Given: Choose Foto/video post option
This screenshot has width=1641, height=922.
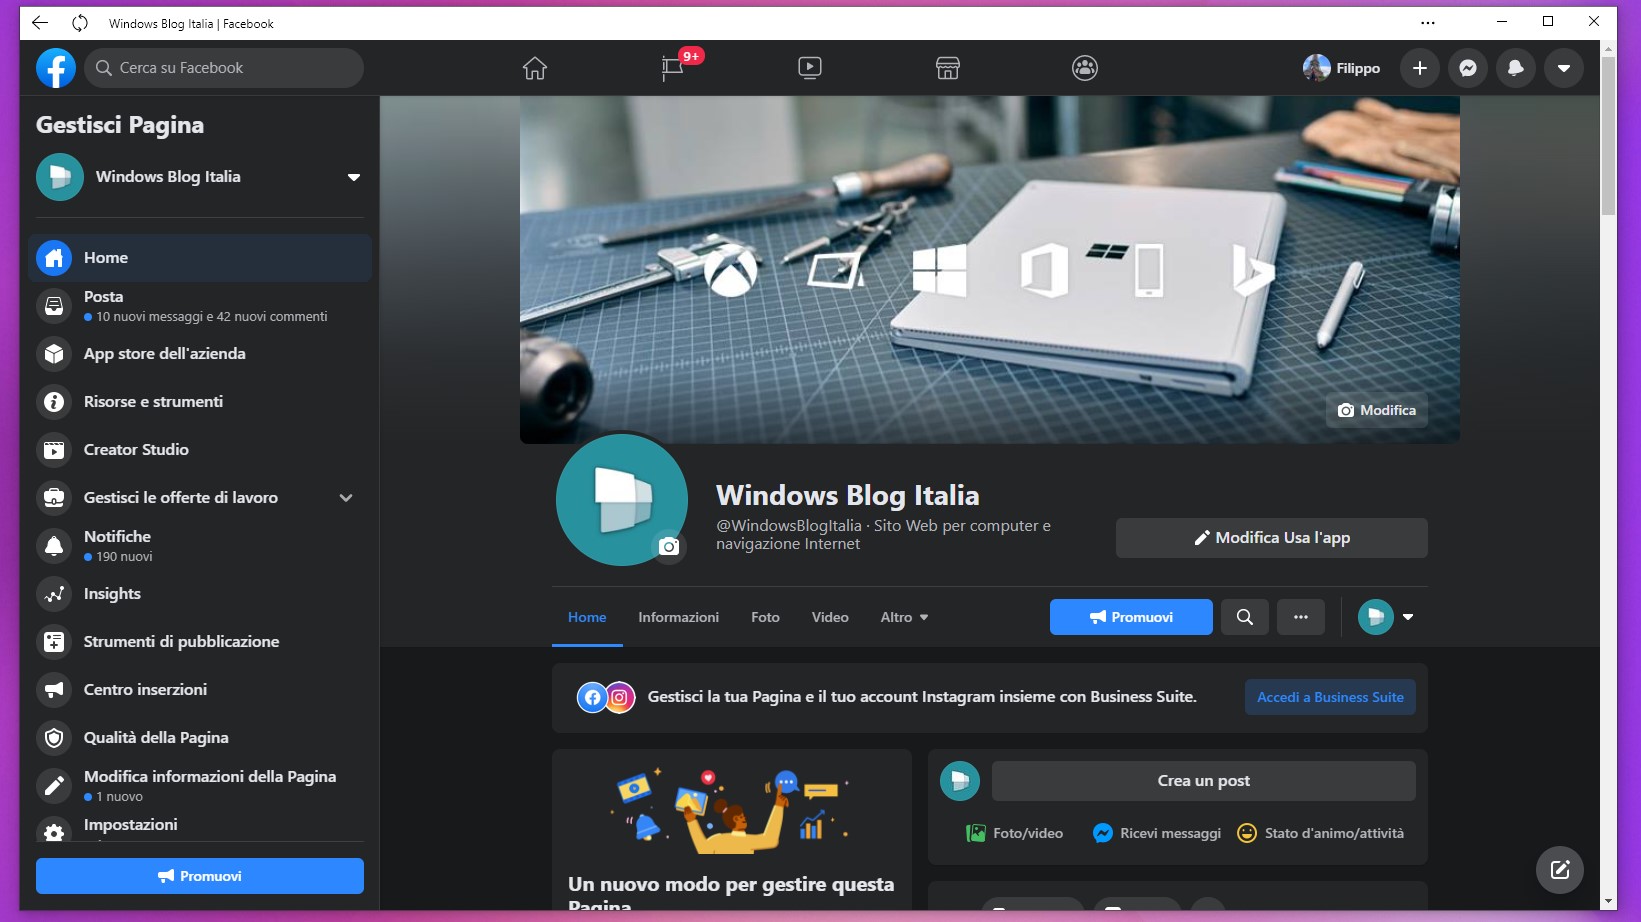Looking at the screenshot, I should pyautogui.click(x=1014, y=833).
